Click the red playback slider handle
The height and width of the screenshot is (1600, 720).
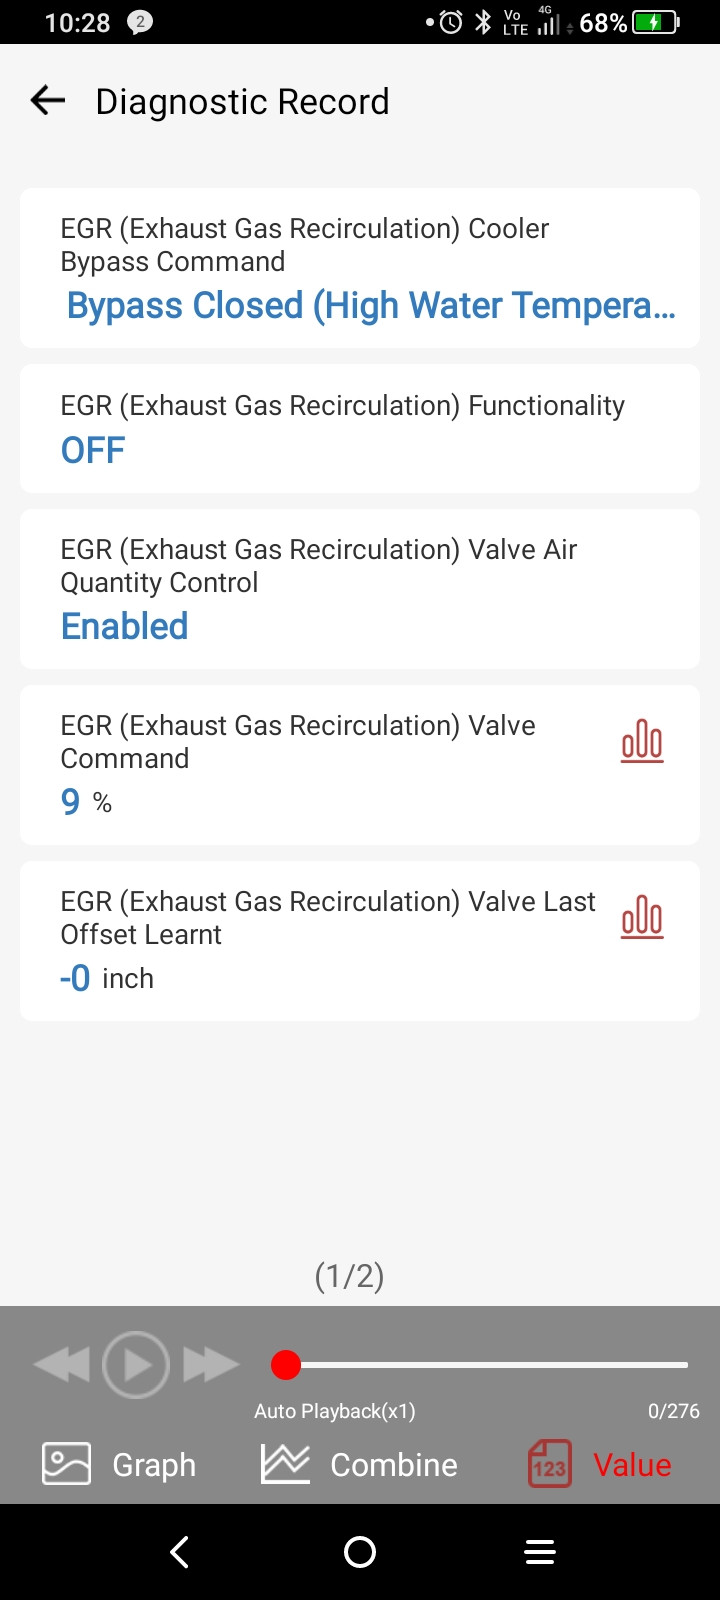tap(286, 1365)
